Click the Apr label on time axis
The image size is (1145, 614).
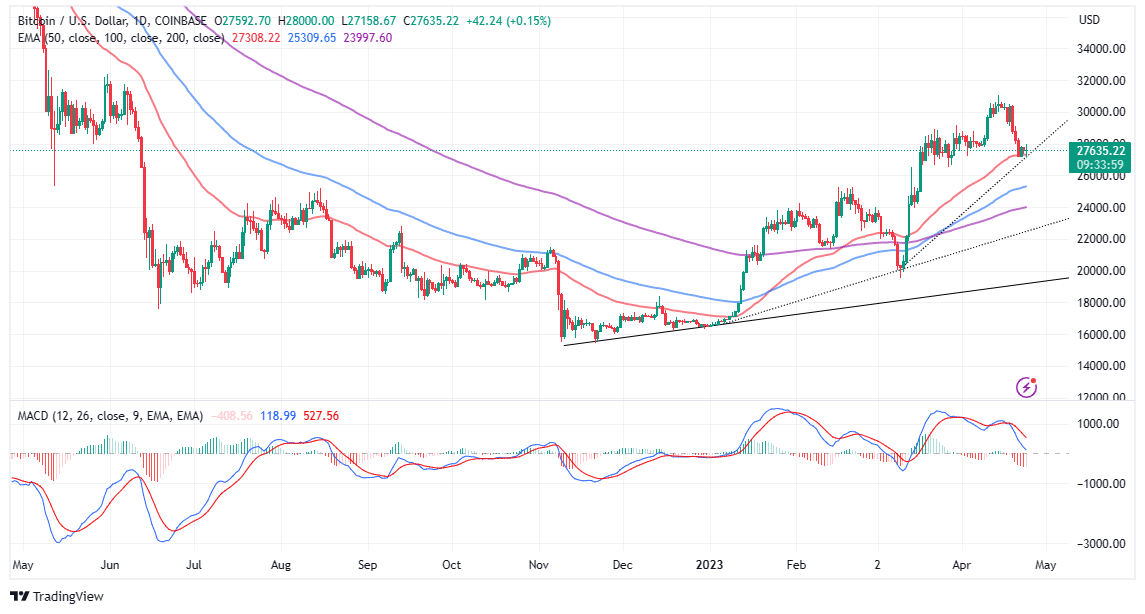click(x=962, y=564)
